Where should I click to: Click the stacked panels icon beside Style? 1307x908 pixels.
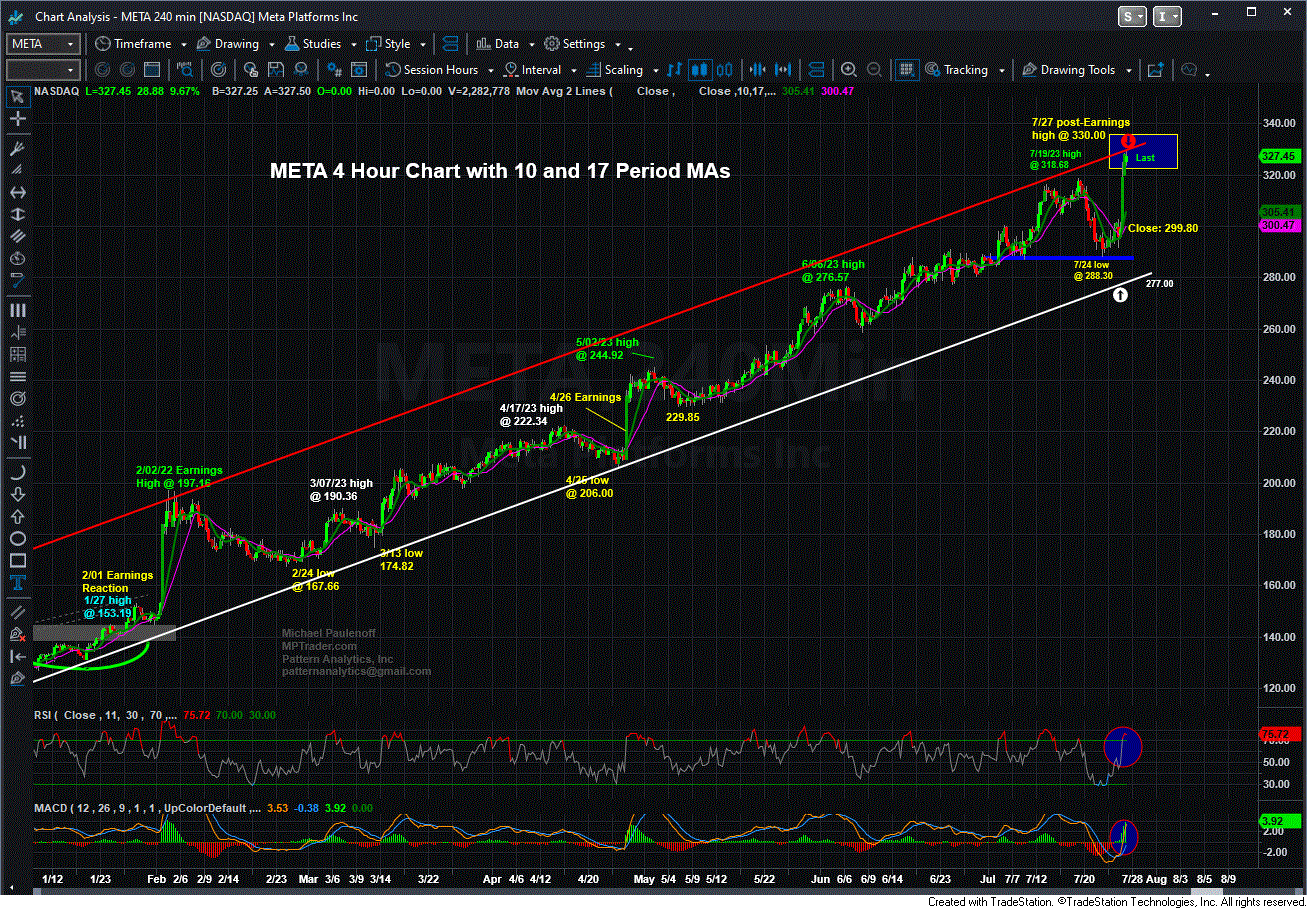coord(450,44)
